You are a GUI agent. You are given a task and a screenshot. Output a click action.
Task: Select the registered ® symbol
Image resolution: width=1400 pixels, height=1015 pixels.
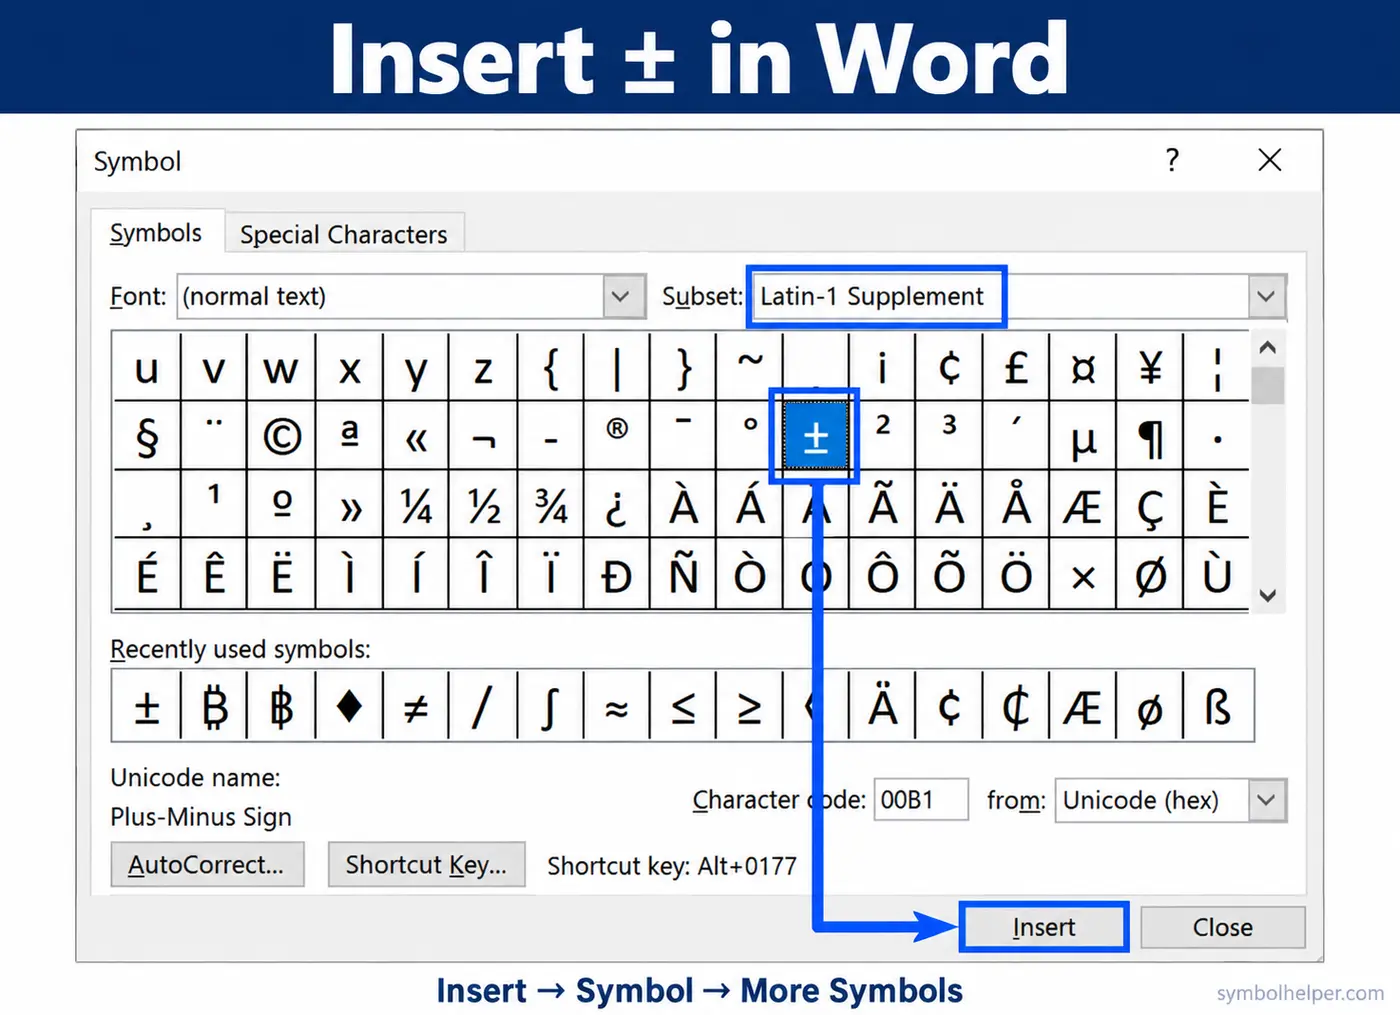617,437
